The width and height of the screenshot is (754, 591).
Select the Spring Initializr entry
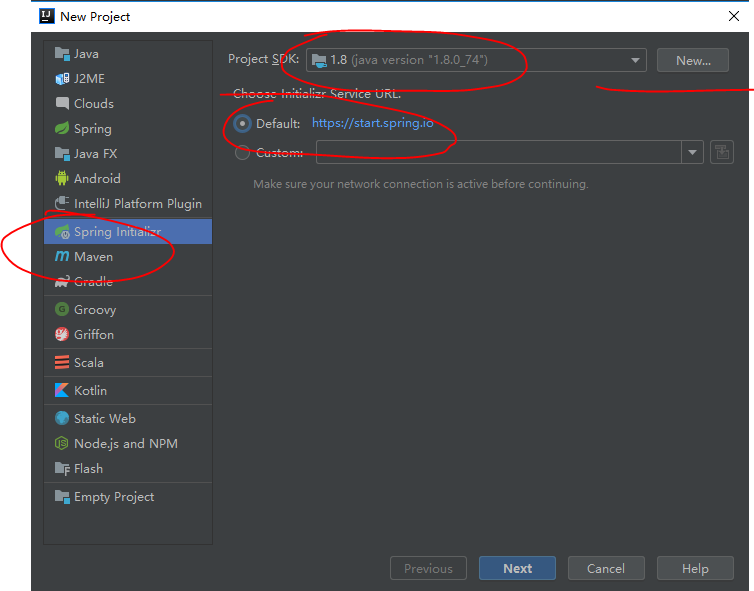(x=128, y=231)
